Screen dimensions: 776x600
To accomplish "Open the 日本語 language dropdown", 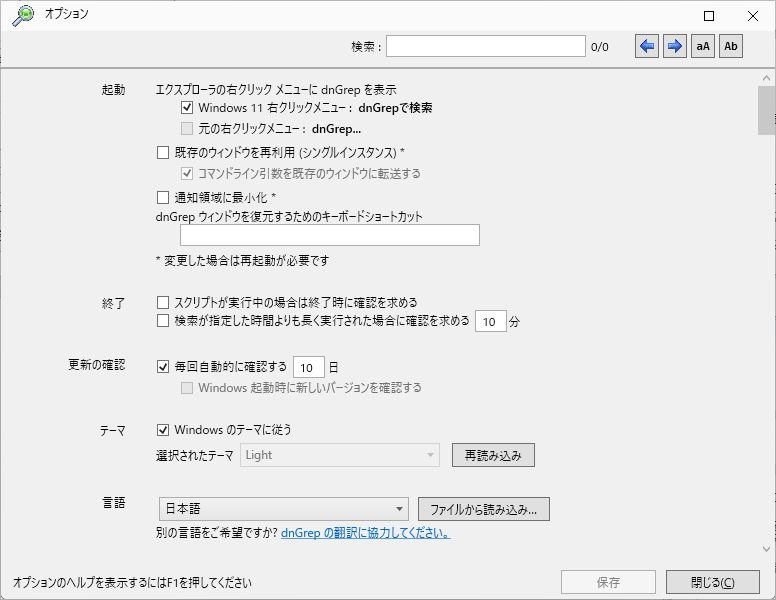I will [x=284, y=509].
